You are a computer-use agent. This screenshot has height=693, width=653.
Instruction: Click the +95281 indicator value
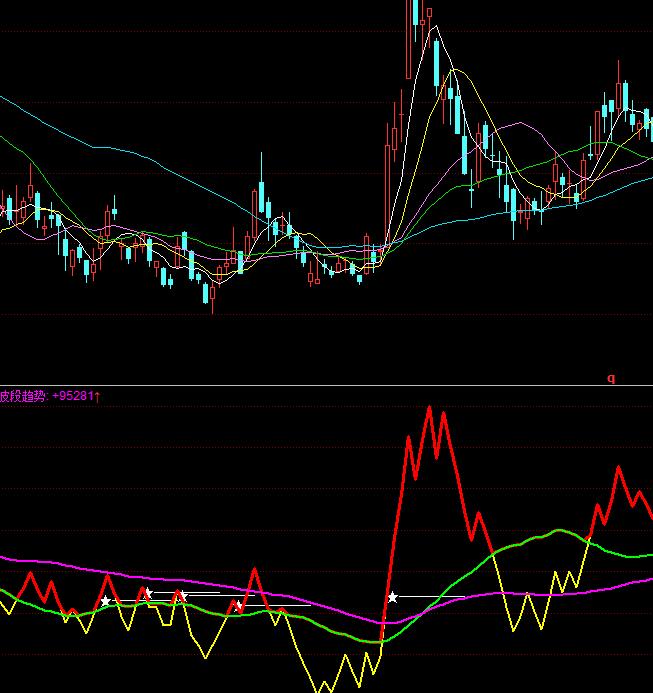pyautogui.click(x=73, y=396)
